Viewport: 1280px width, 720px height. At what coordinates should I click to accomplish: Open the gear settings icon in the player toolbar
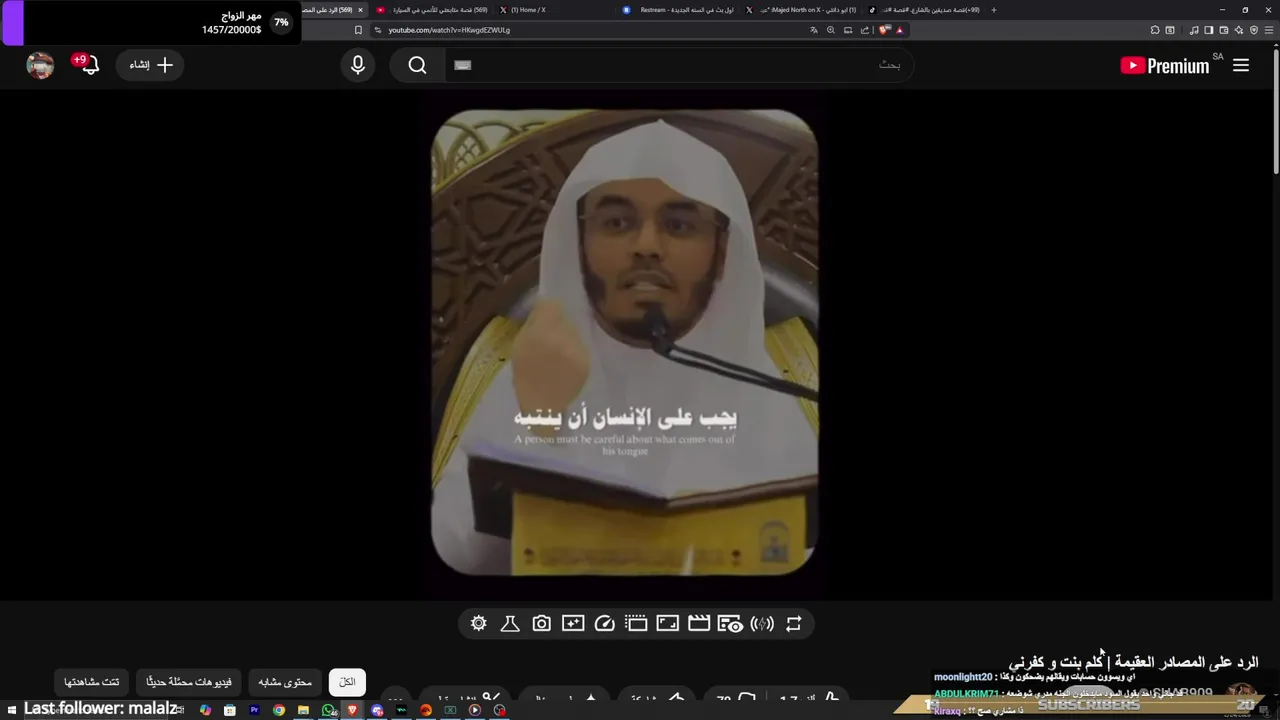point(479,624)
